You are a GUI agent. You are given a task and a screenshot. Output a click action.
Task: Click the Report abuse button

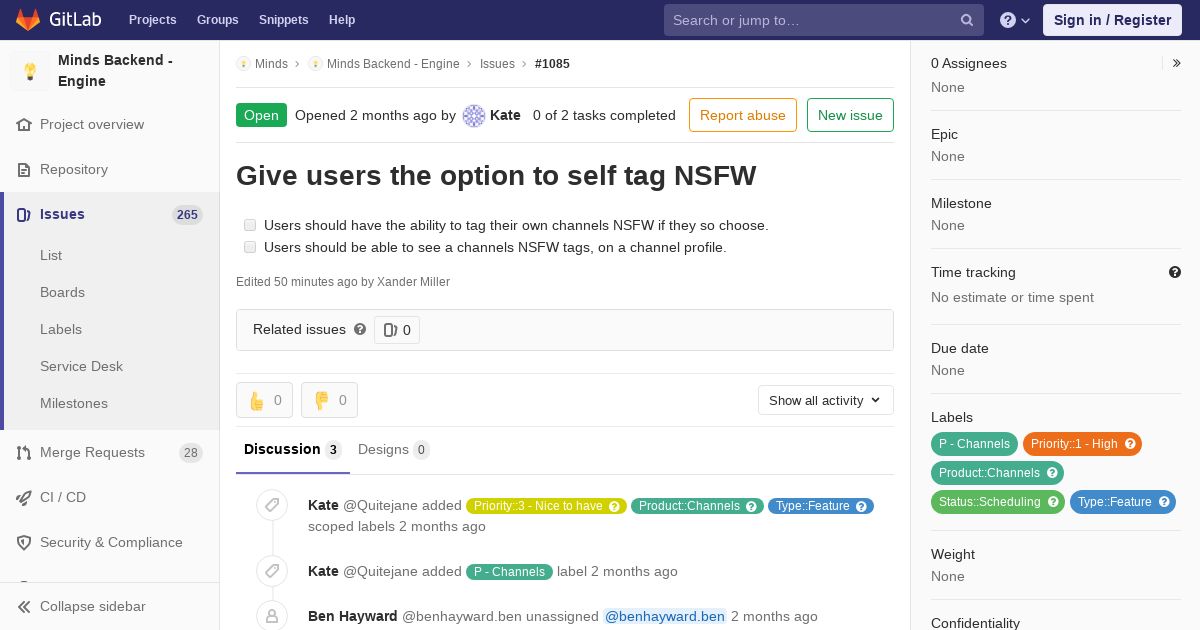[x=743, y=115]
